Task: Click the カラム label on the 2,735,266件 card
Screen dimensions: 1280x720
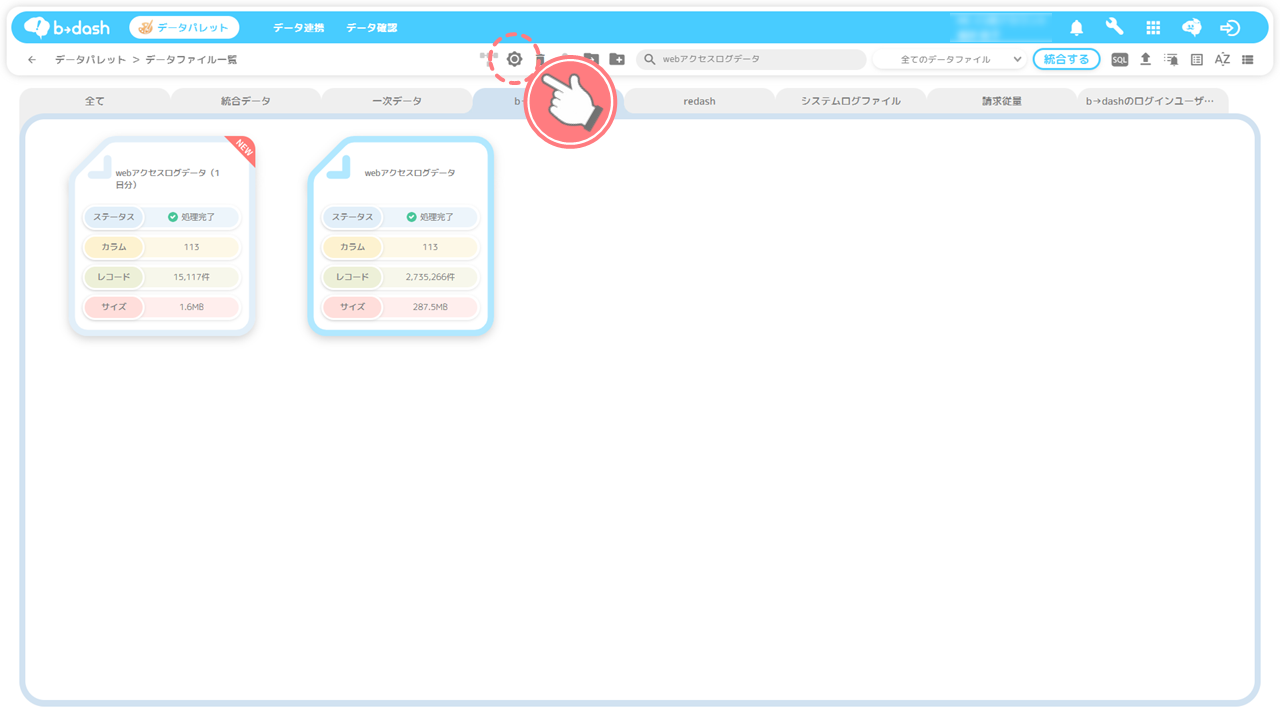Action: (x=352, y=247)
